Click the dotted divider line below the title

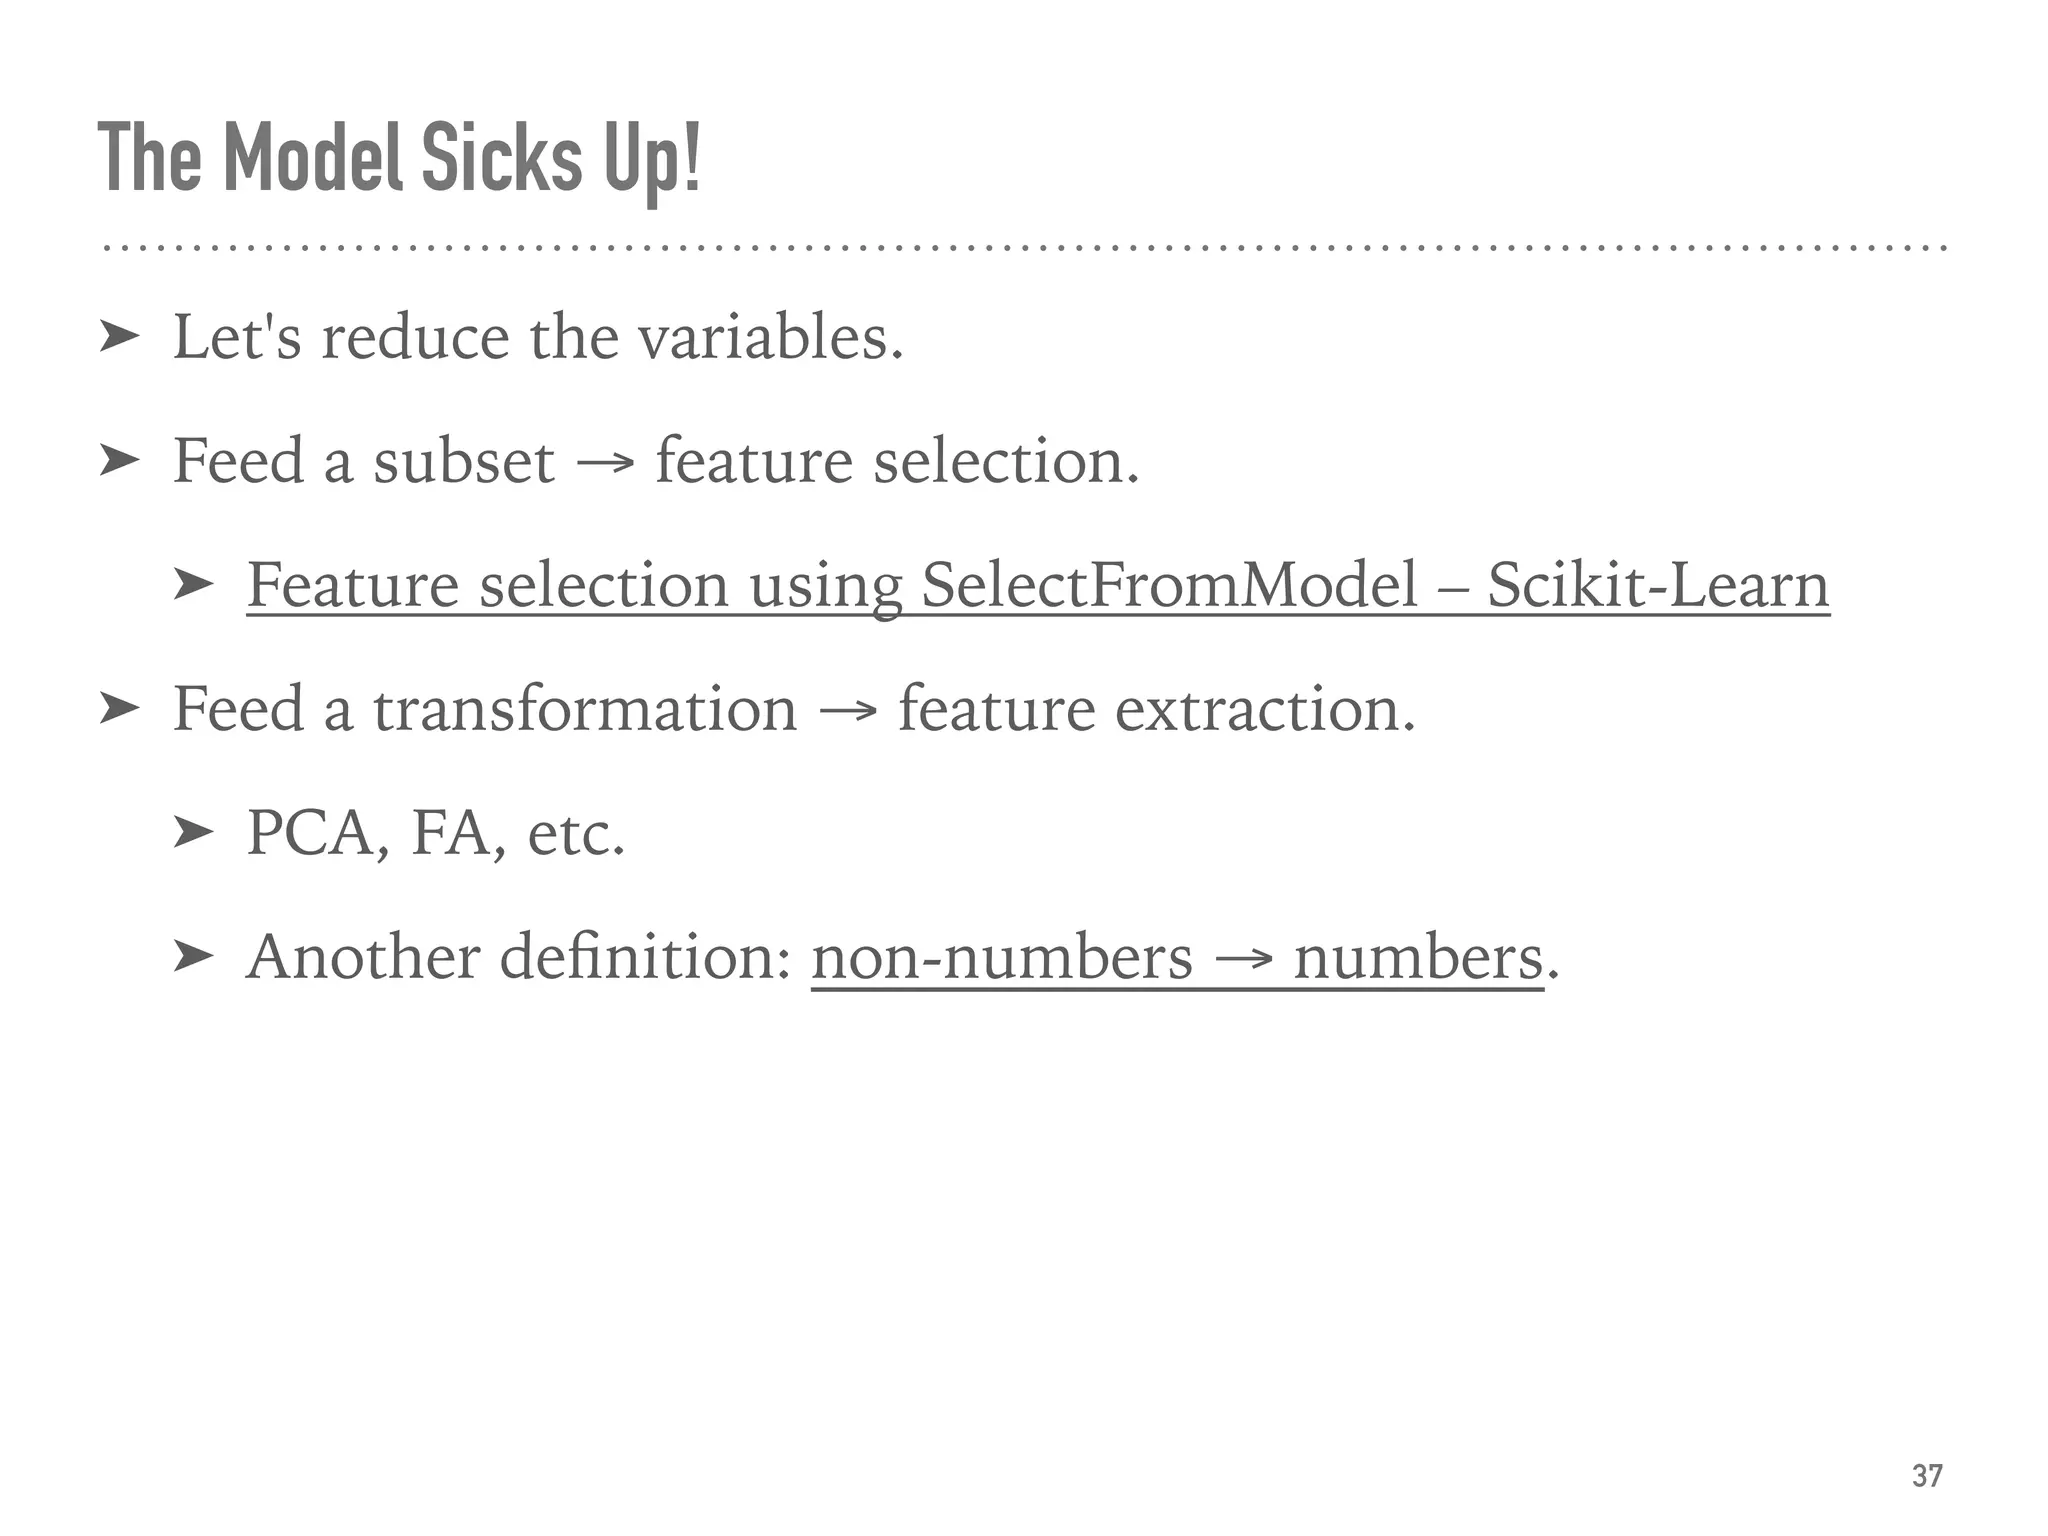pyautogui.click(x=1025, y=247)
